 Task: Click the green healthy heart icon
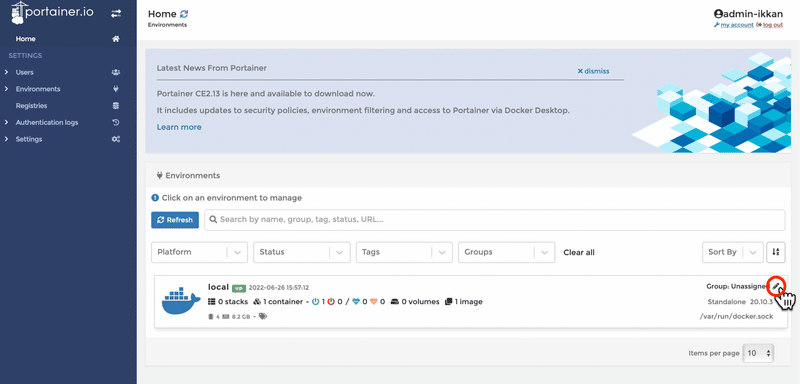click(356, 302)
